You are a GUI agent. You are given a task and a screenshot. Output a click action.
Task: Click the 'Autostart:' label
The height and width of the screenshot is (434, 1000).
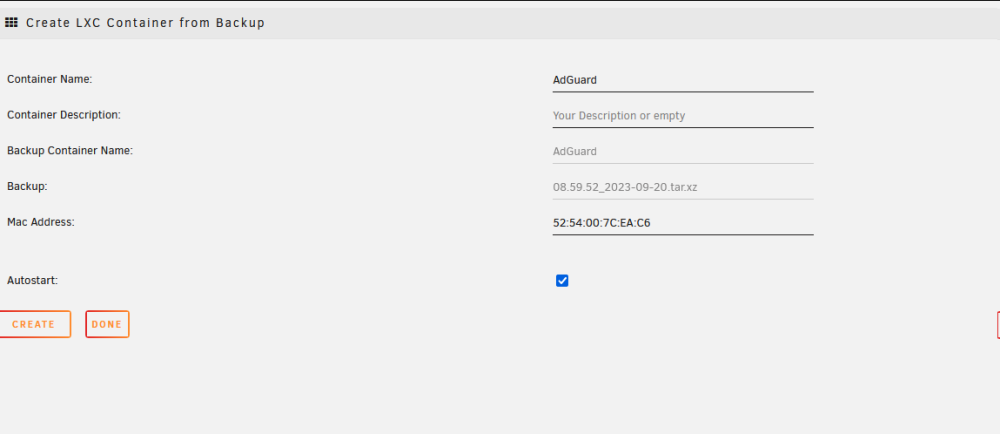tap(33, 279)
